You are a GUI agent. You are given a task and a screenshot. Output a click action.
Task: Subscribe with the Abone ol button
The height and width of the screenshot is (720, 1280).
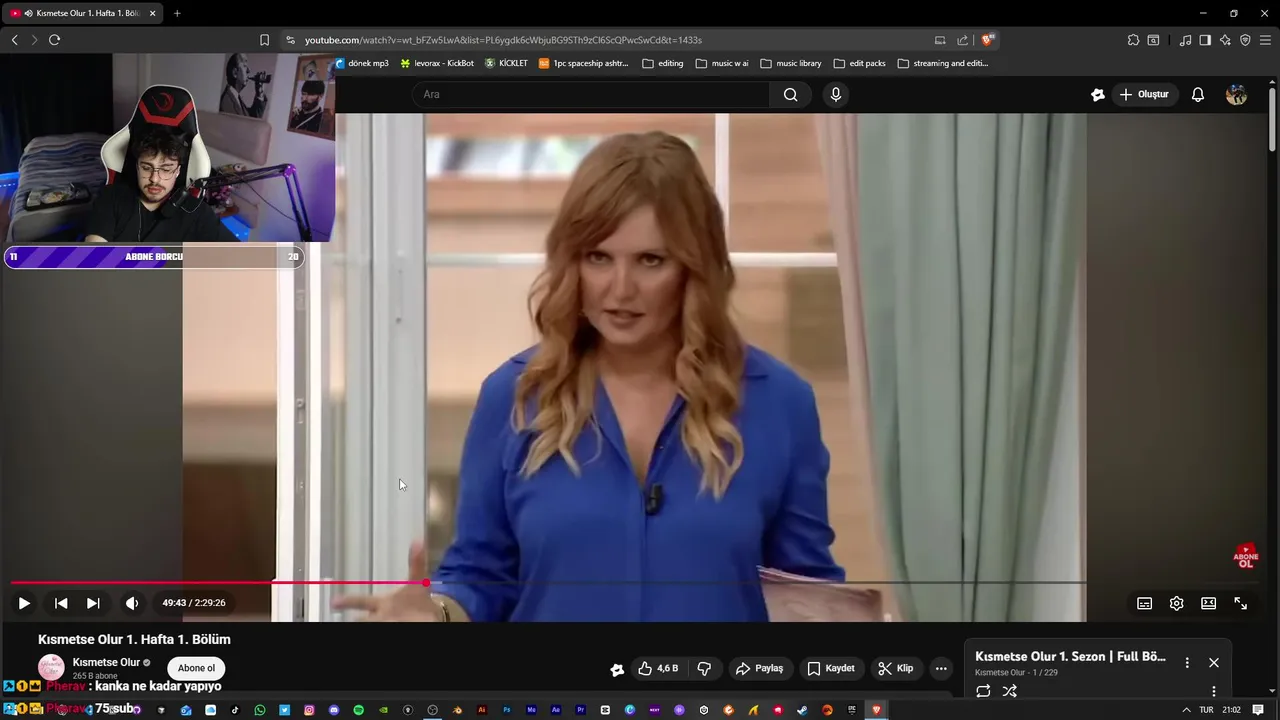[196, 668]
